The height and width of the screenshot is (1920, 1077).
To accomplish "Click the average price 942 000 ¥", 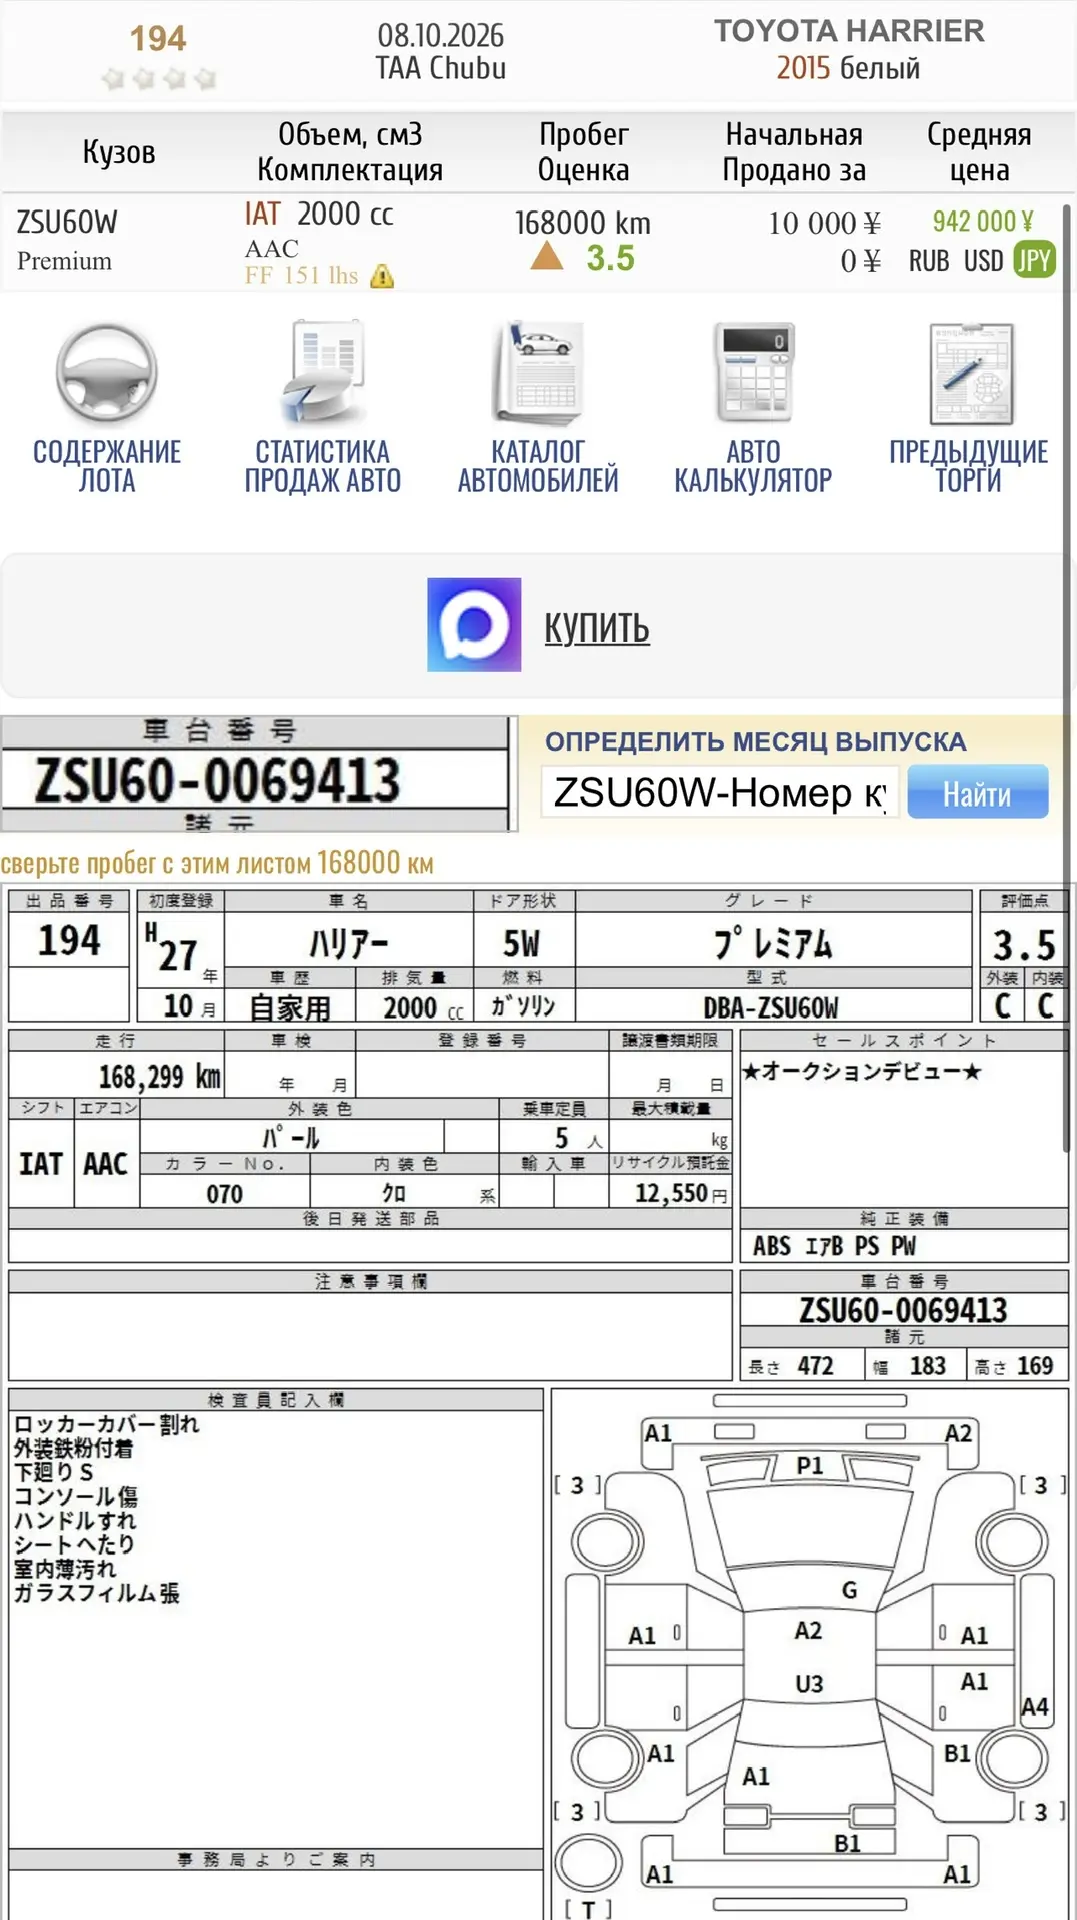I will (983, 221).
